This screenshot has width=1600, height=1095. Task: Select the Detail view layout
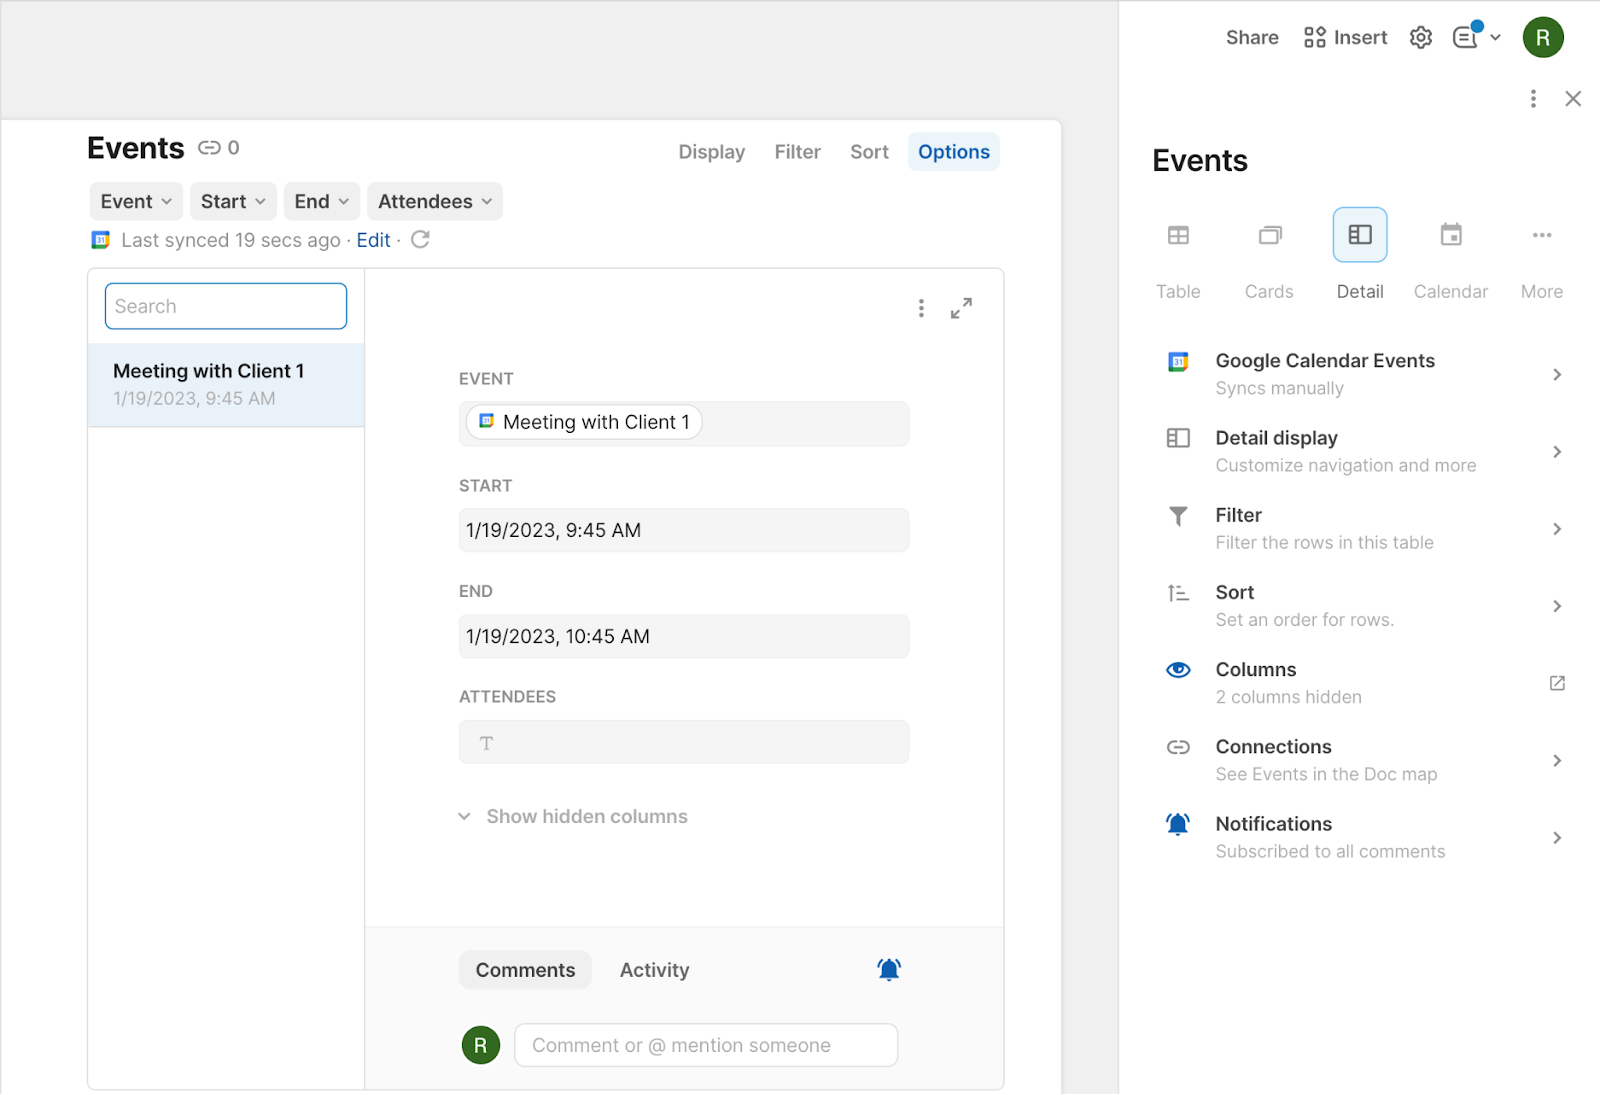(1359, 236)
